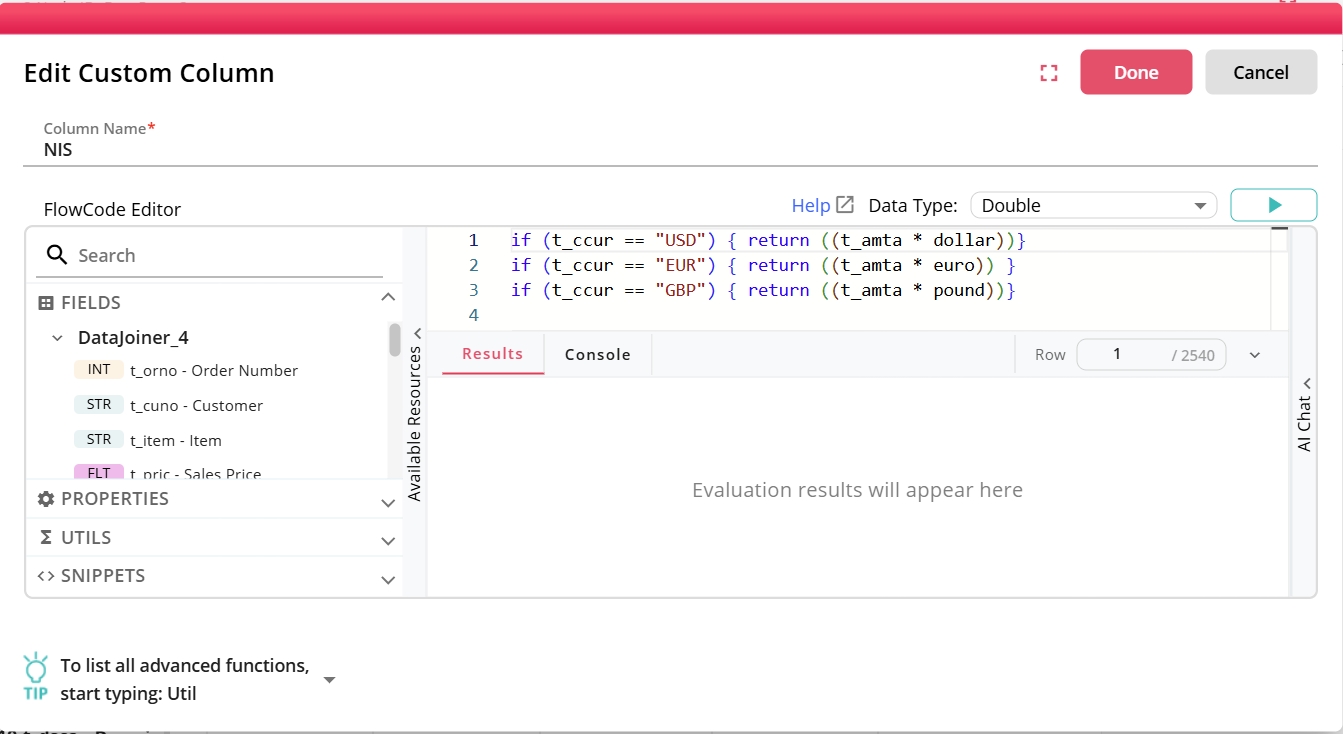Click the external link icon beside Help

tap(845, 205)
